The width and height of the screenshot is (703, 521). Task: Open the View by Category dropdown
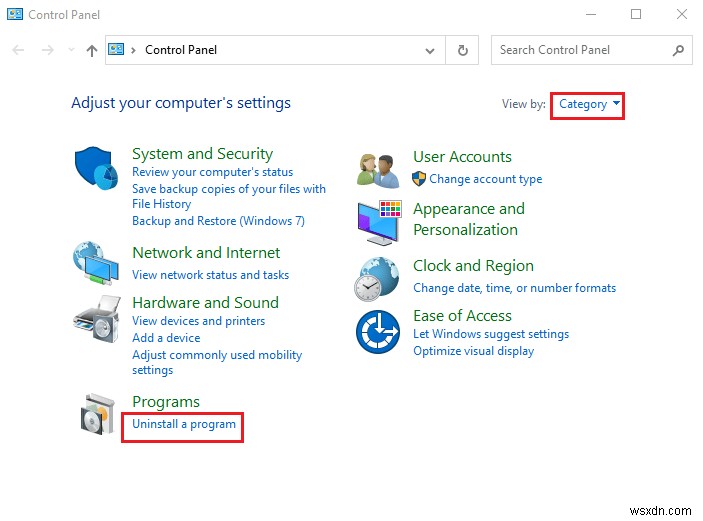click(589, 104)
